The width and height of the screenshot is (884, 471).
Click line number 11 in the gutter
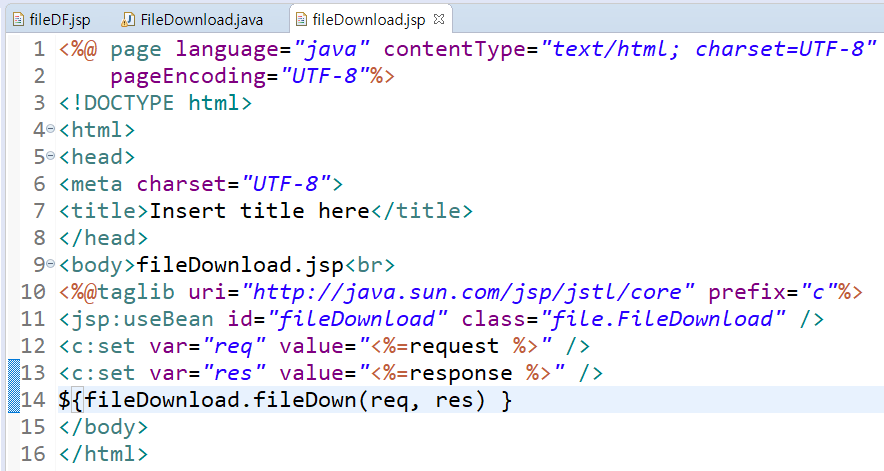(x=33, y=319)
